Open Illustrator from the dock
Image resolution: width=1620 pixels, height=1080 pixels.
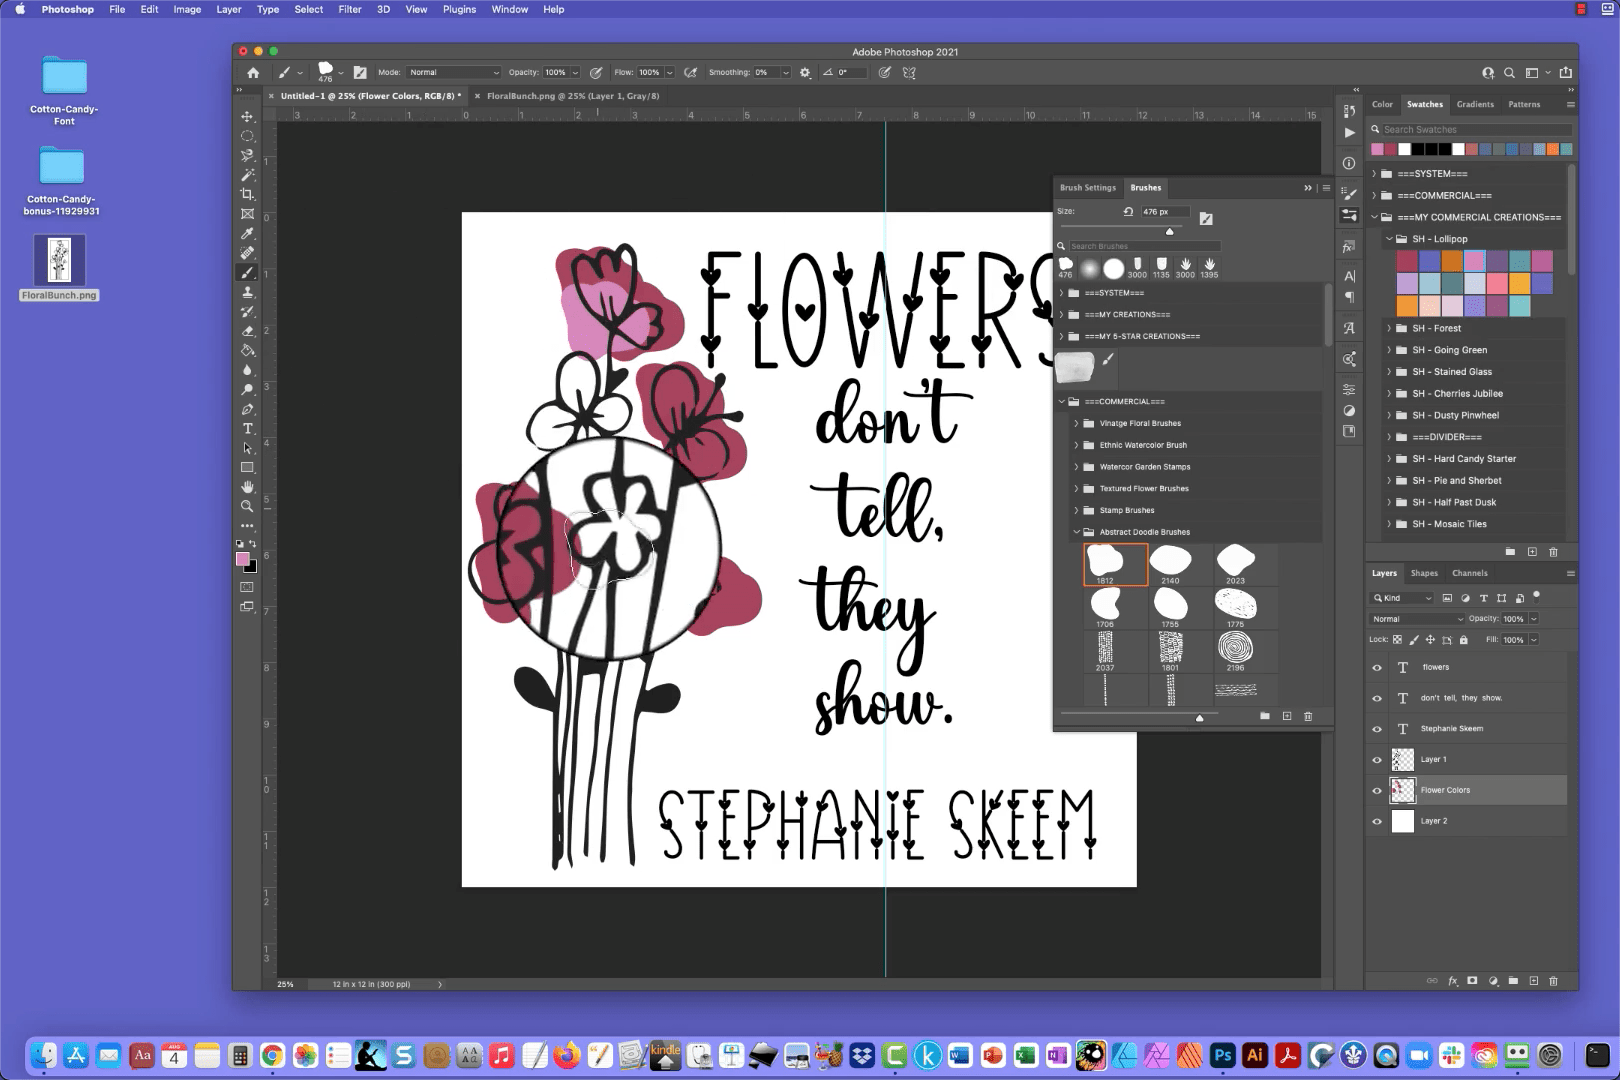point(1254,1055)
